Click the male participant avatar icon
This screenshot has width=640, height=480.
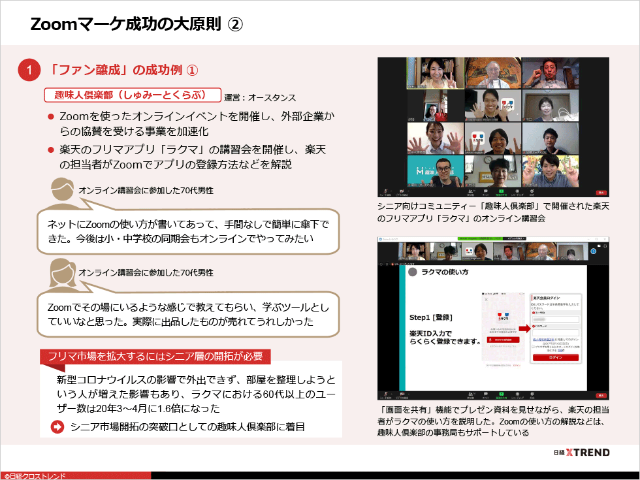61,193
